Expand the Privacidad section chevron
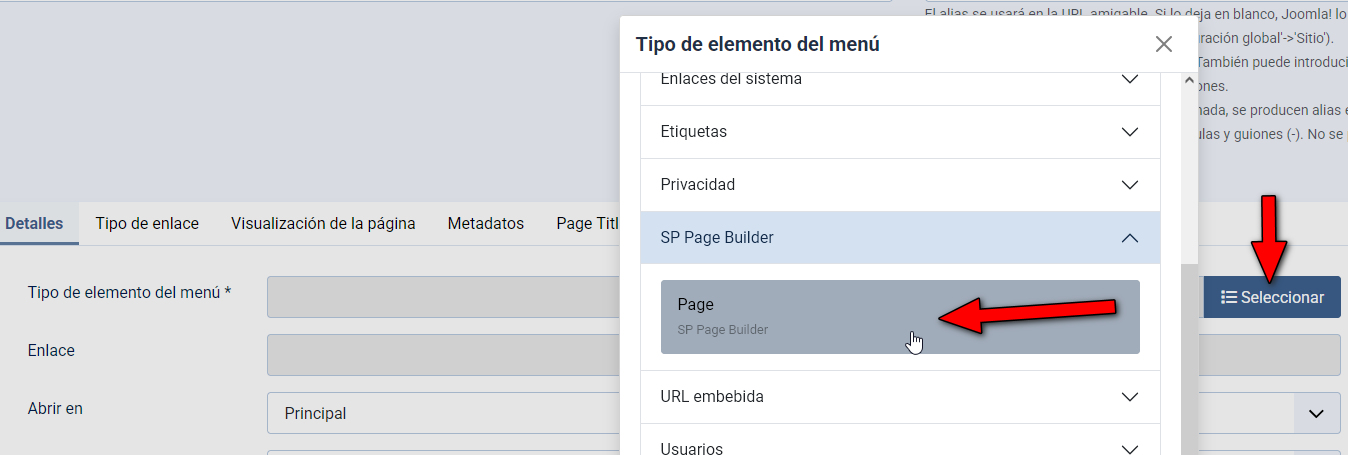The height and width of the screenshot is (455, 1348). [1130, 185]
